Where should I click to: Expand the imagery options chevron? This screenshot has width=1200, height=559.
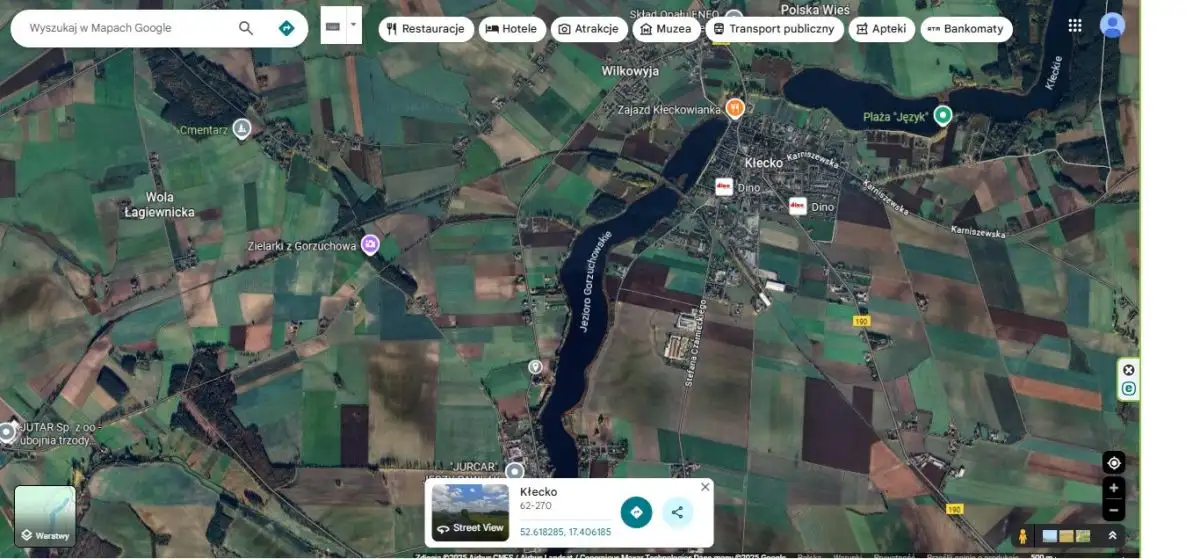click(1112, 536)
